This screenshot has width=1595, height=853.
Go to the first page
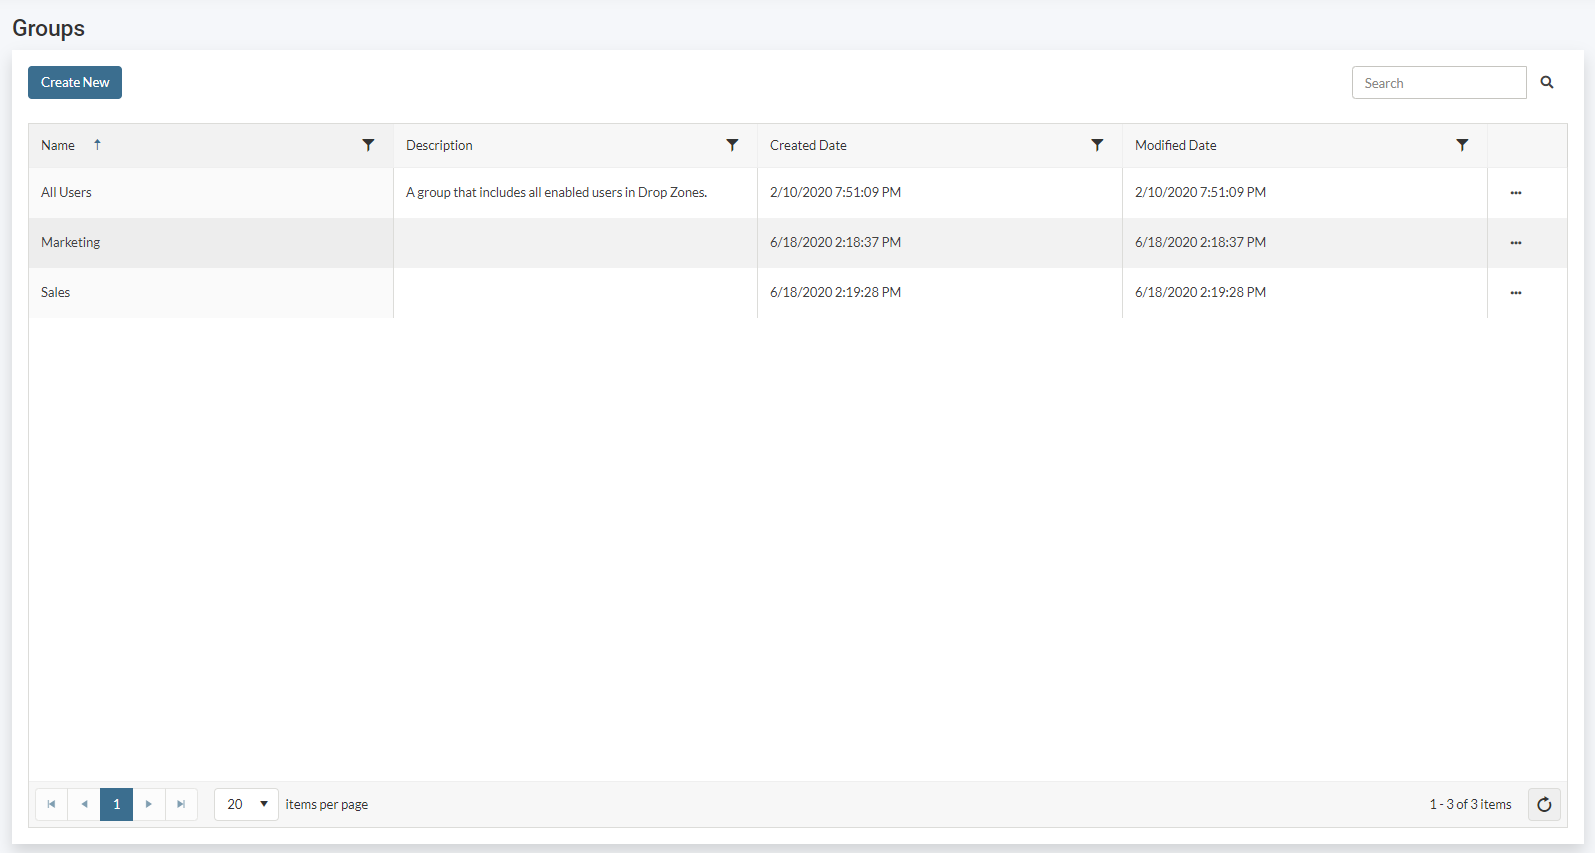pyautogui.click(x=51, y=805)
